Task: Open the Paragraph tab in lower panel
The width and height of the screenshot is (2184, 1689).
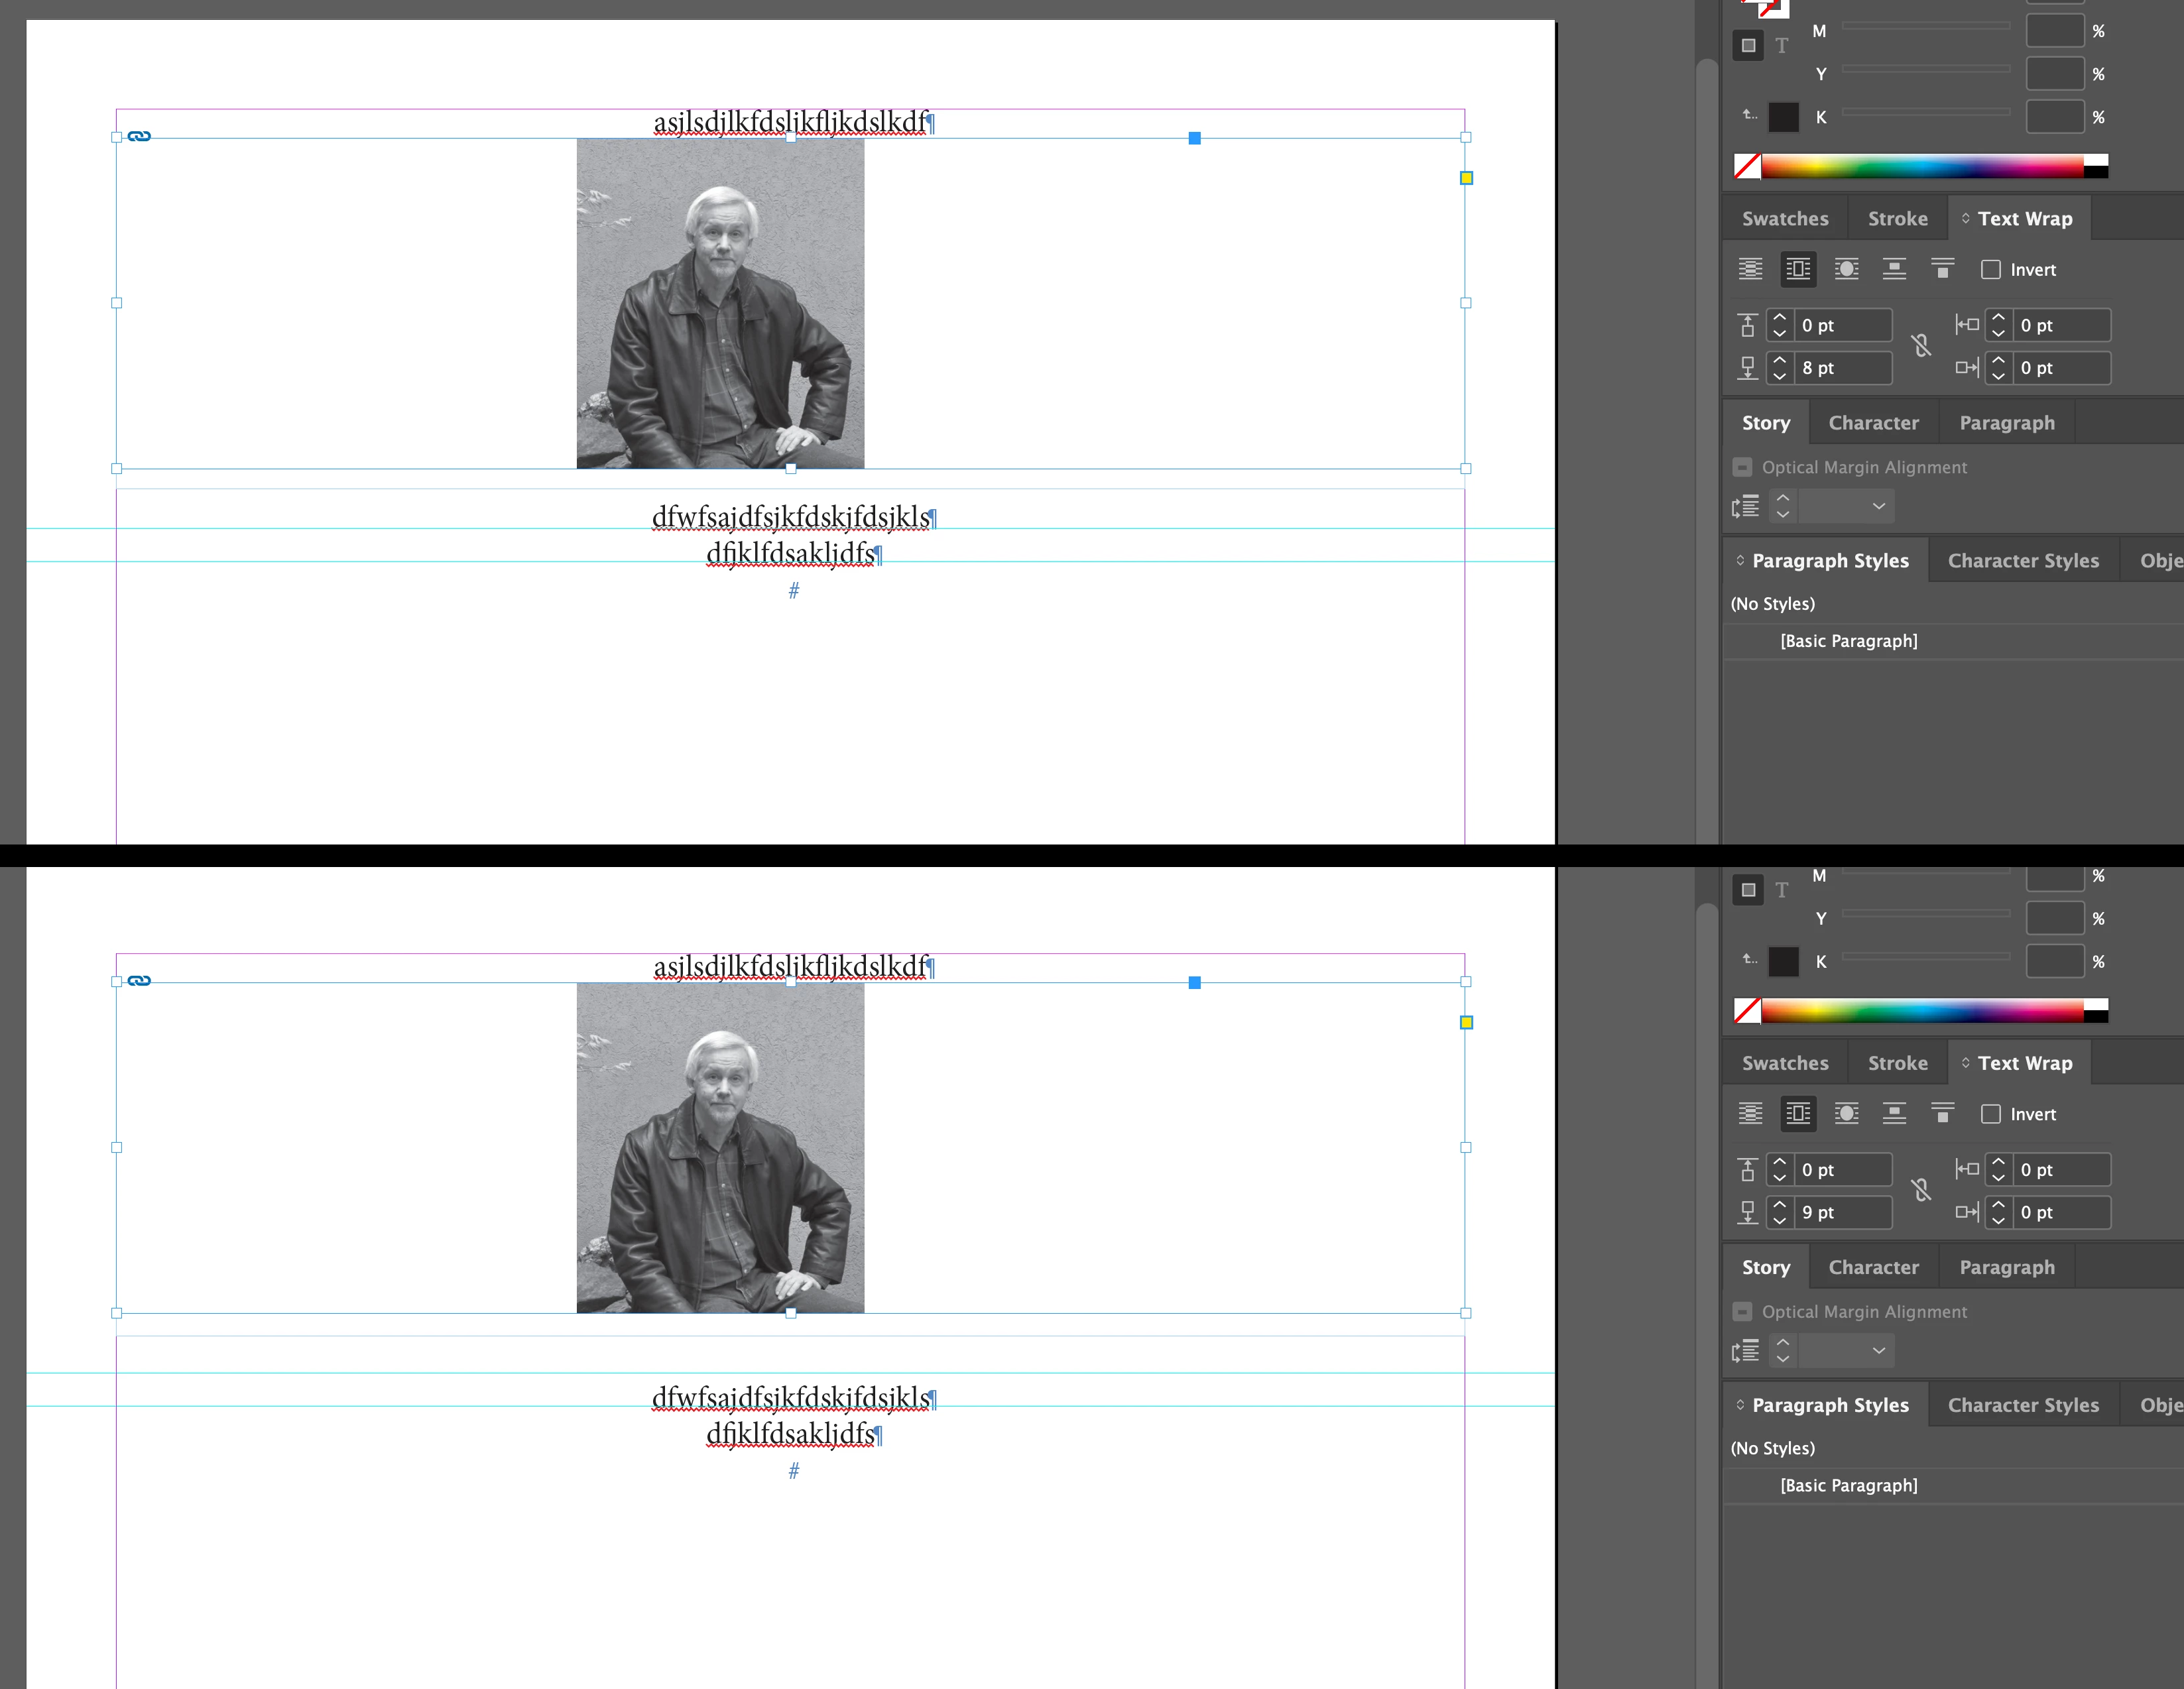Action: click(x=2007, y=1267)
